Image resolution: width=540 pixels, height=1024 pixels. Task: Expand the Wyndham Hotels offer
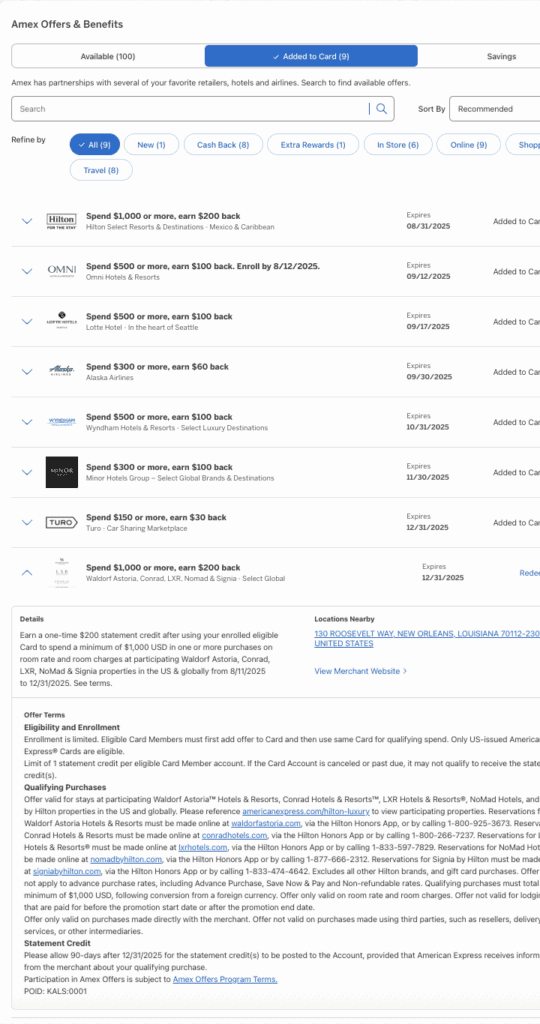click(27, 422)
